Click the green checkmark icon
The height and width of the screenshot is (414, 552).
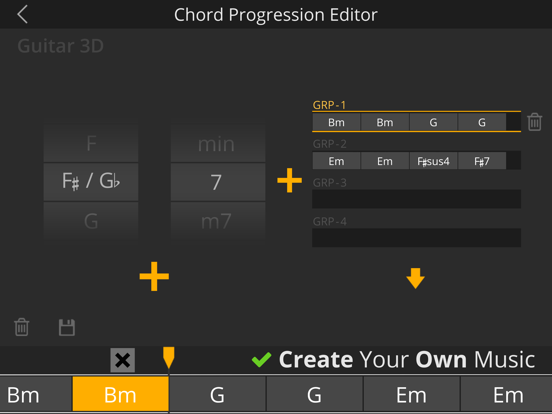point(262,360)
